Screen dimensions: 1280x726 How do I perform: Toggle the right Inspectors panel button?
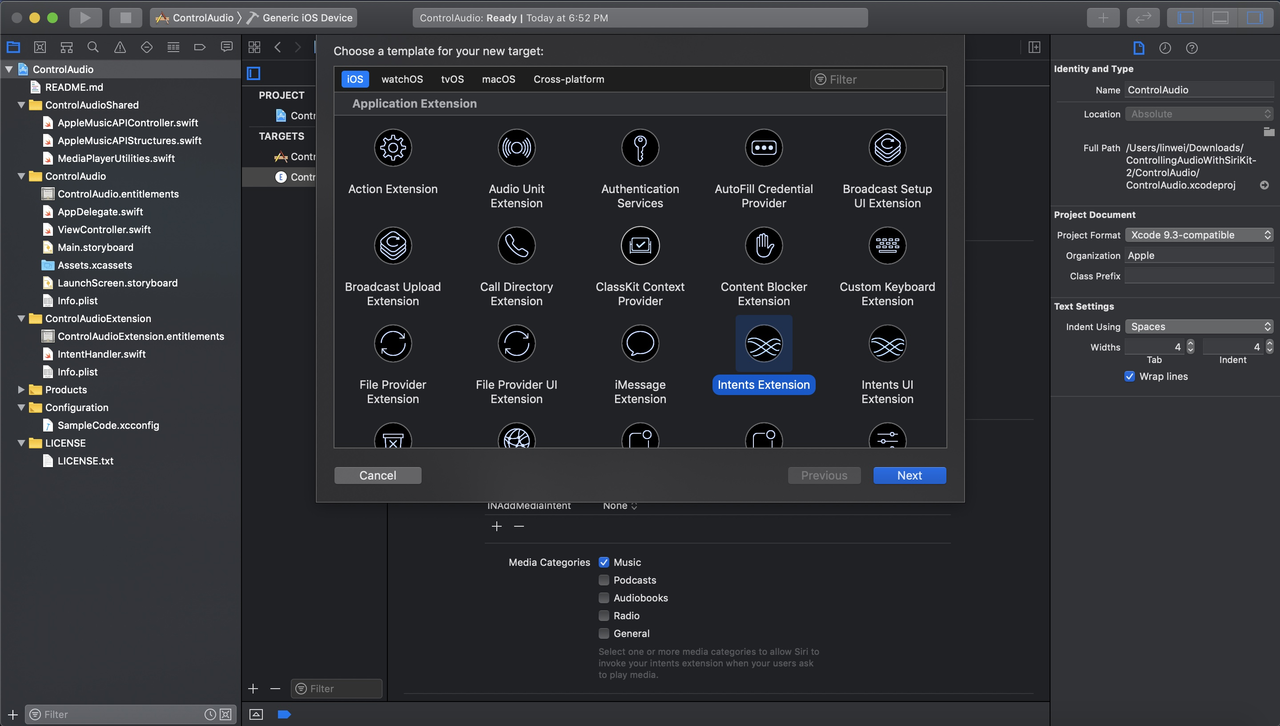pos(1254,17)
